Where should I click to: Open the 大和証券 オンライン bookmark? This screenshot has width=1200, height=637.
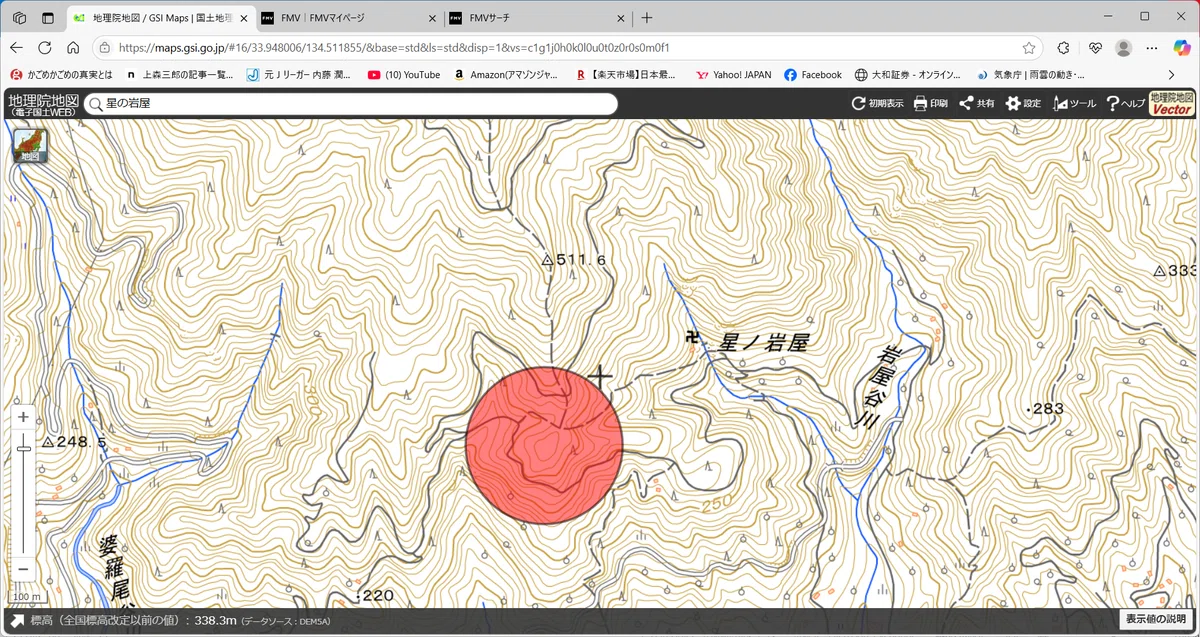(x=908, y=75)
